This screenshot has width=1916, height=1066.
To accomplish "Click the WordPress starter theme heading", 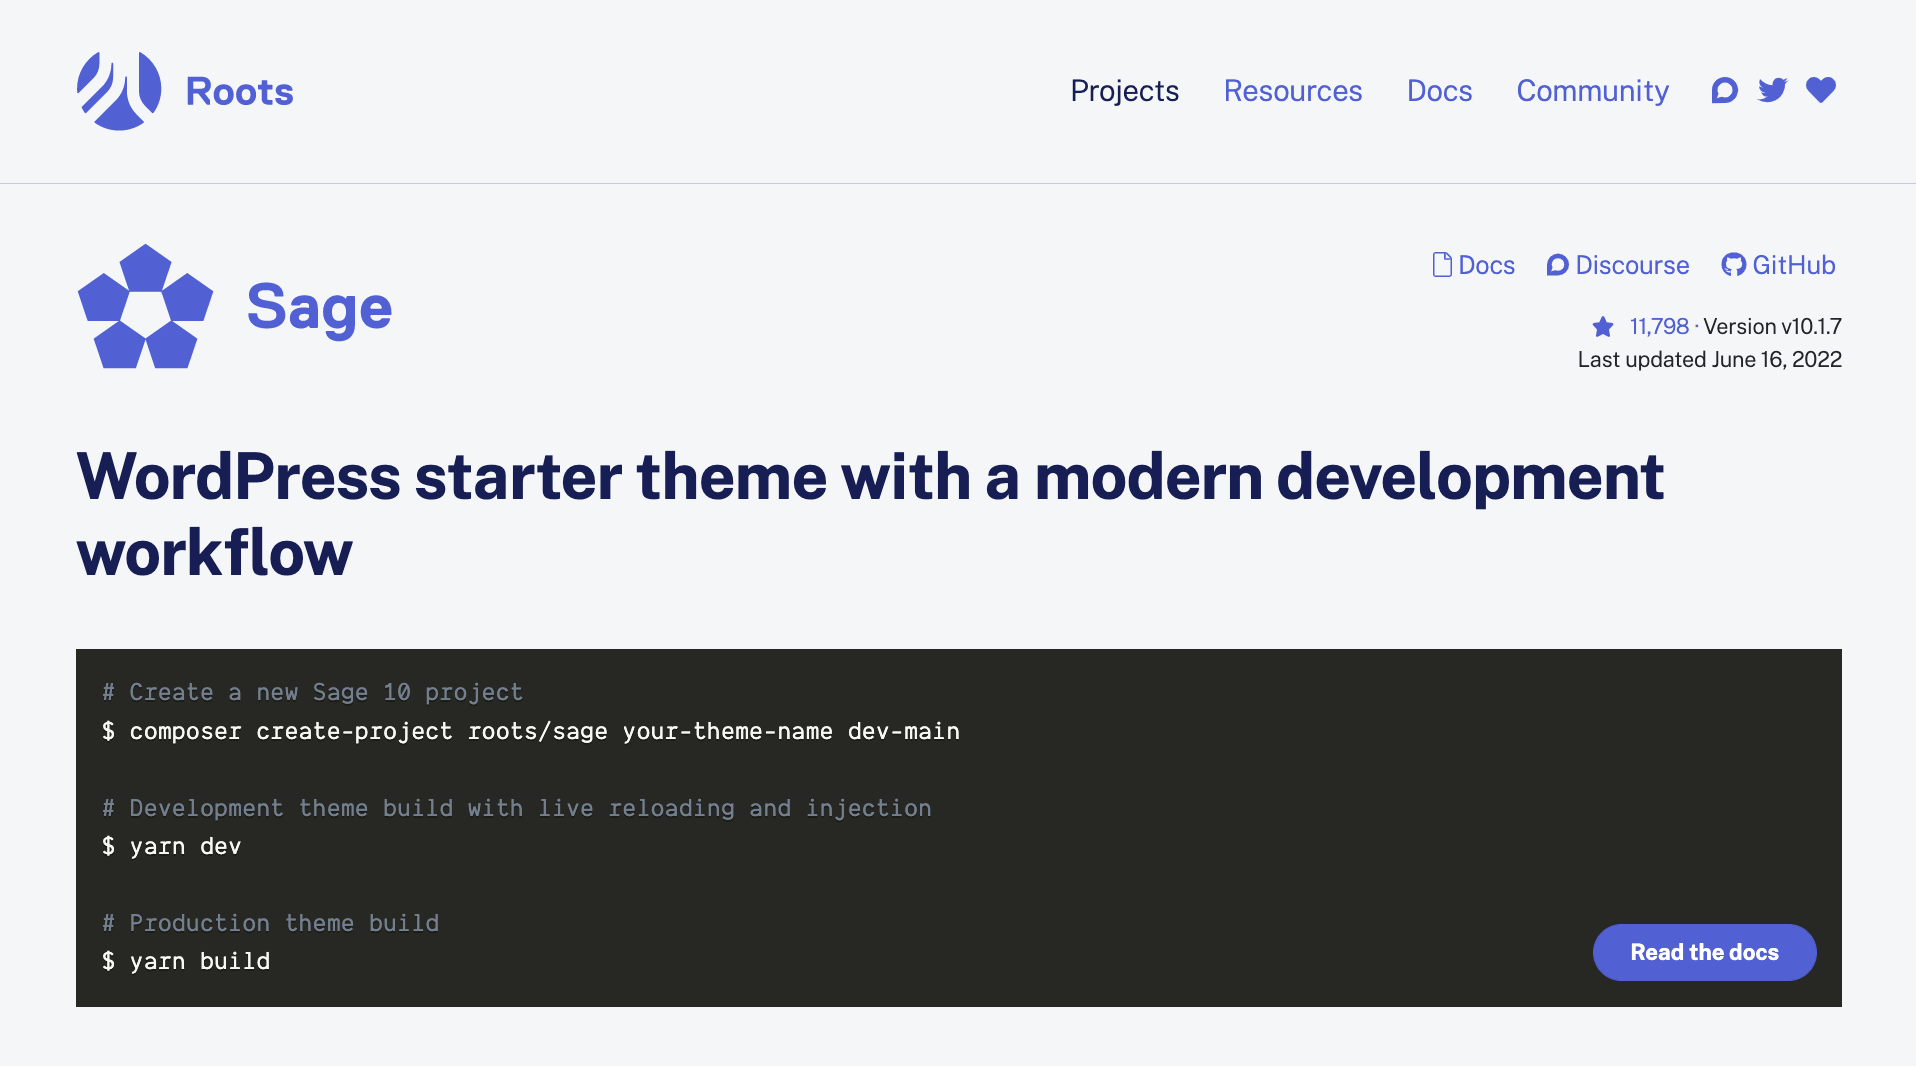I will pos(870,514).
